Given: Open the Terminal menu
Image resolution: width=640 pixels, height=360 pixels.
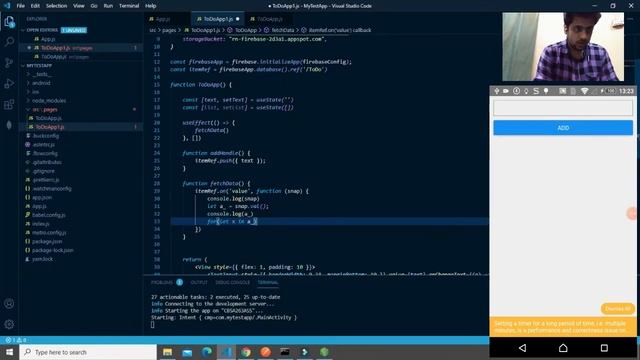Looking at the screenshot, I should click(129, 6).
